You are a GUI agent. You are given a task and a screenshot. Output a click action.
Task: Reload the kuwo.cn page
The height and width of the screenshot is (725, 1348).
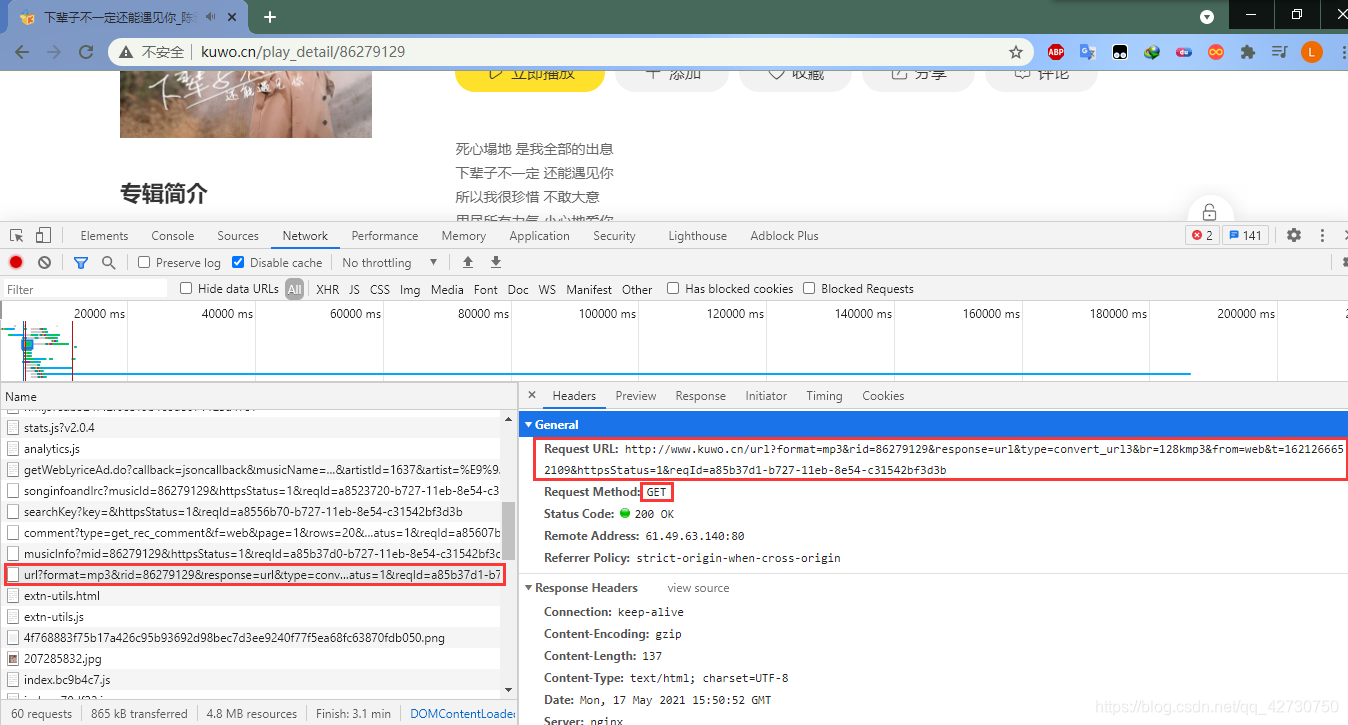[x=86, y=52]
